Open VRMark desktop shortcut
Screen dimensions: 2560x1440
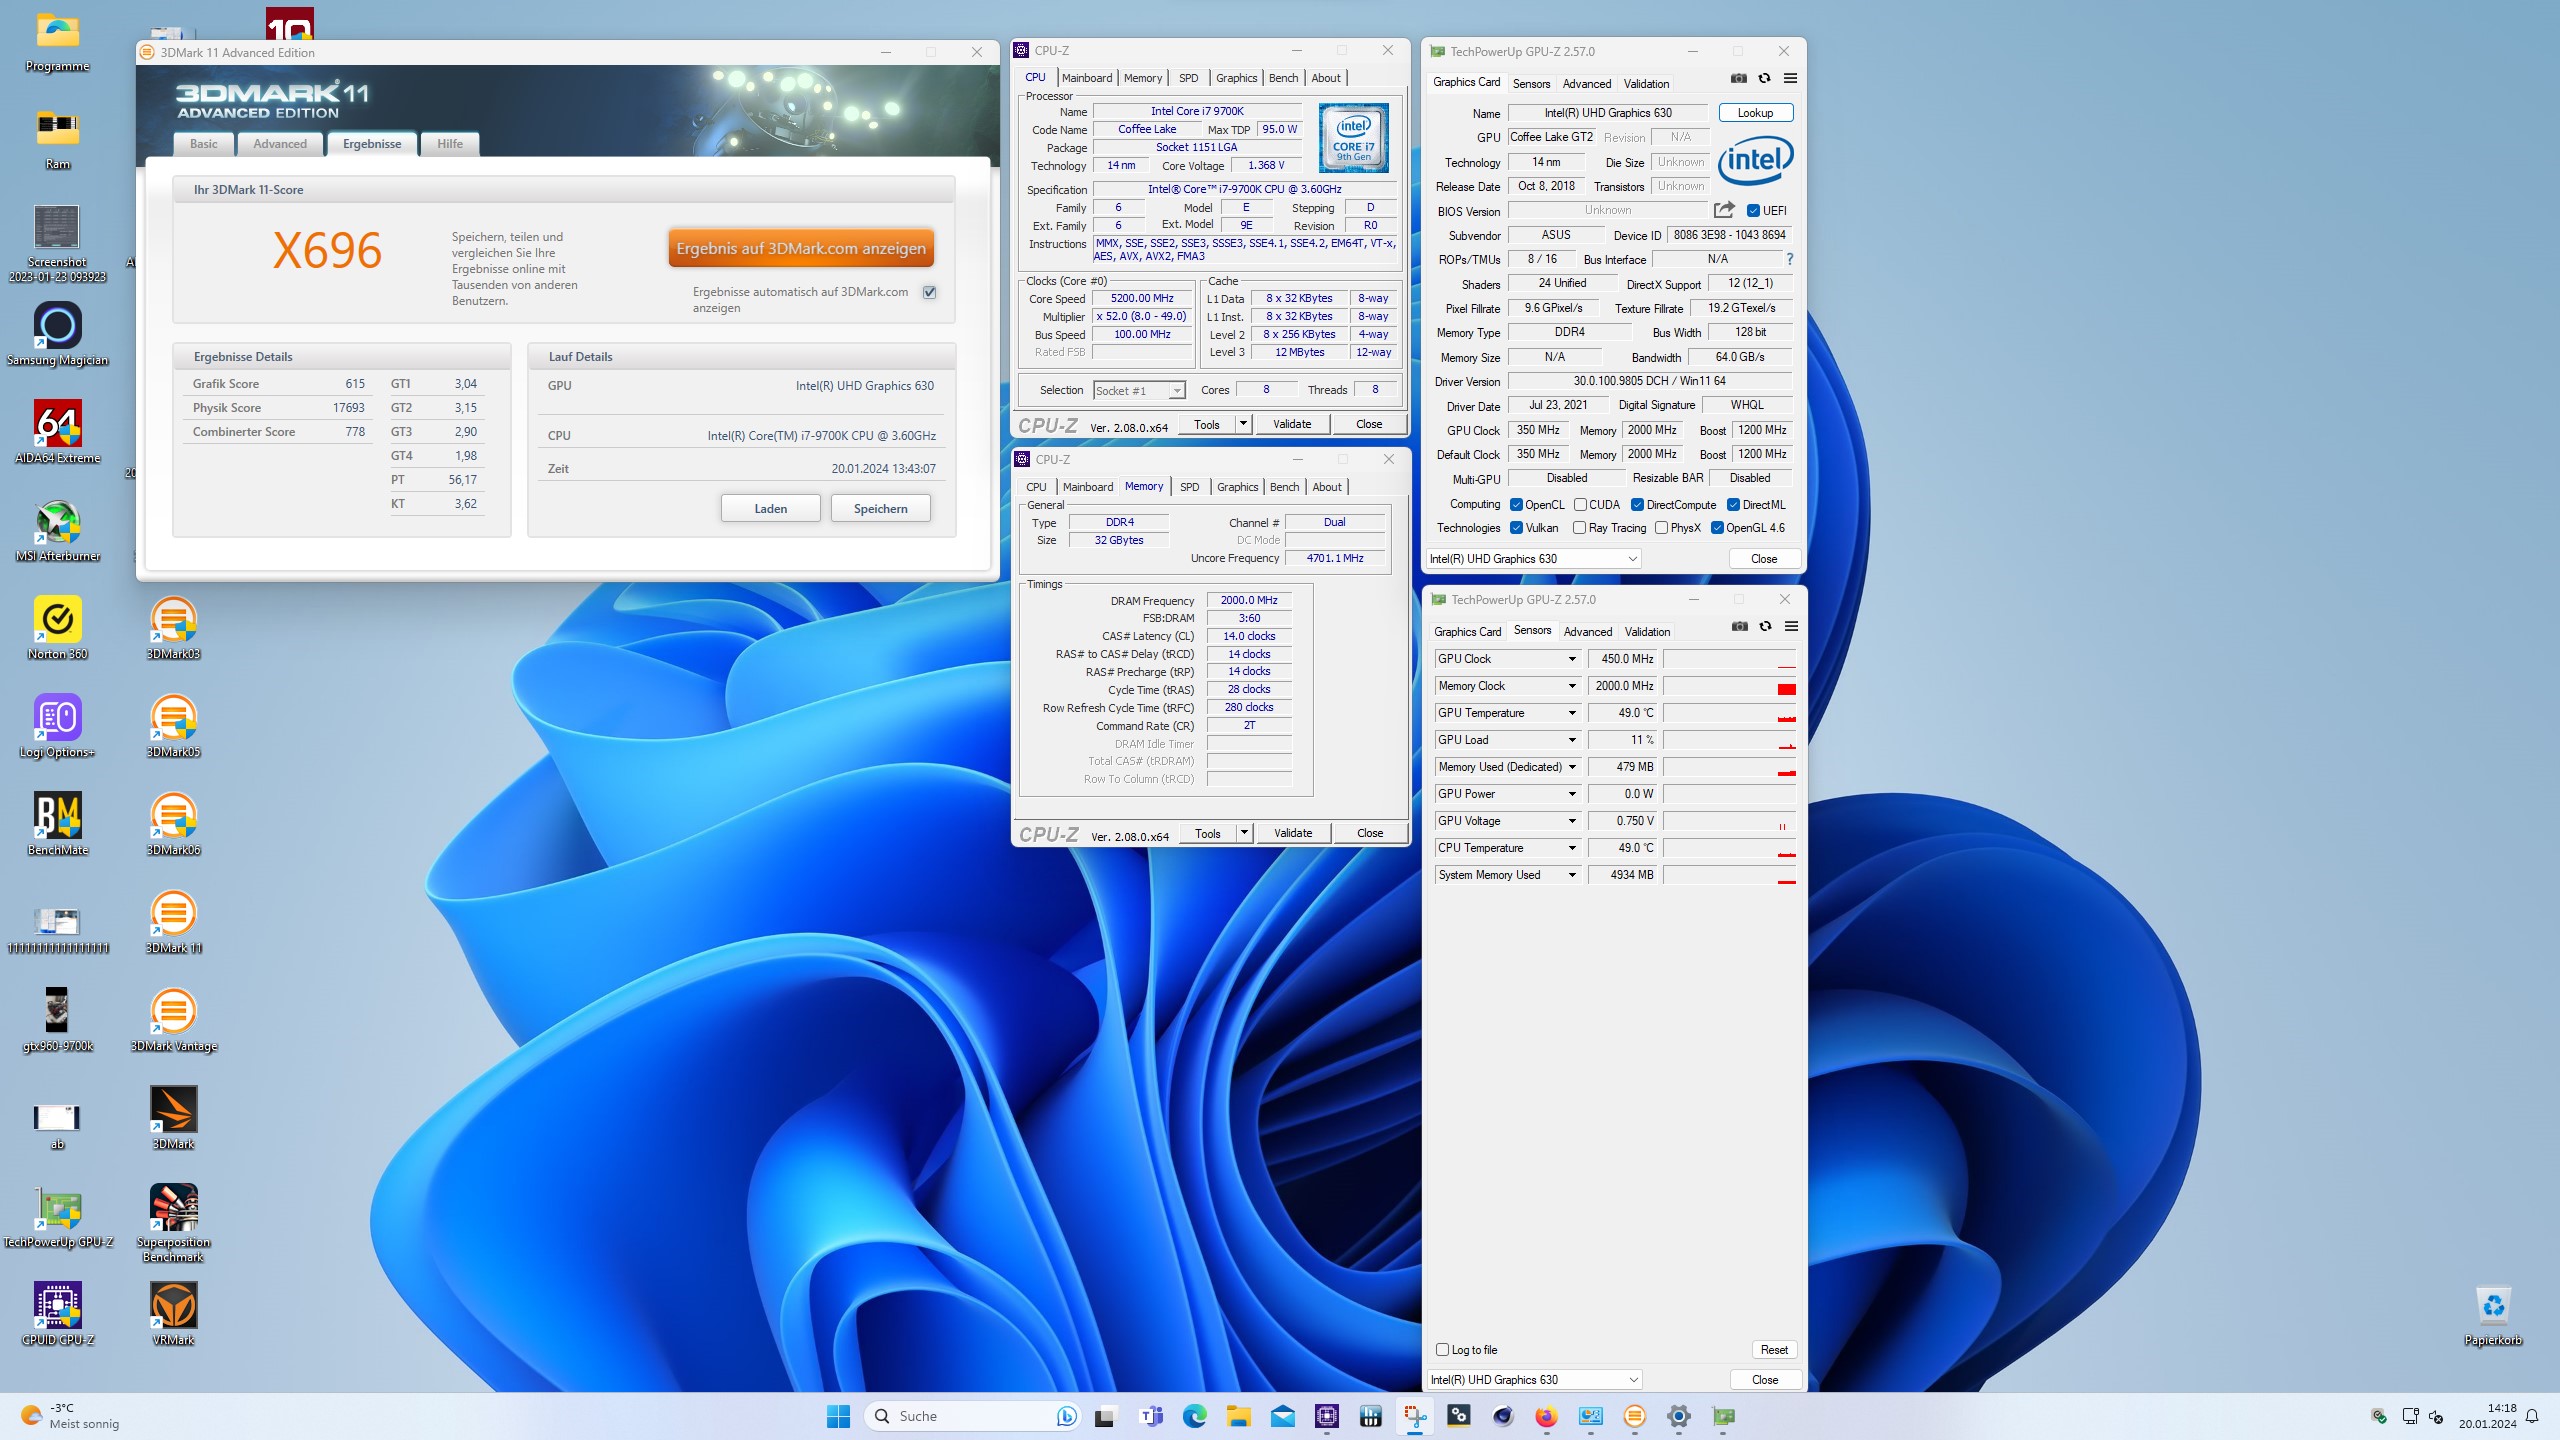point(174,1314)
